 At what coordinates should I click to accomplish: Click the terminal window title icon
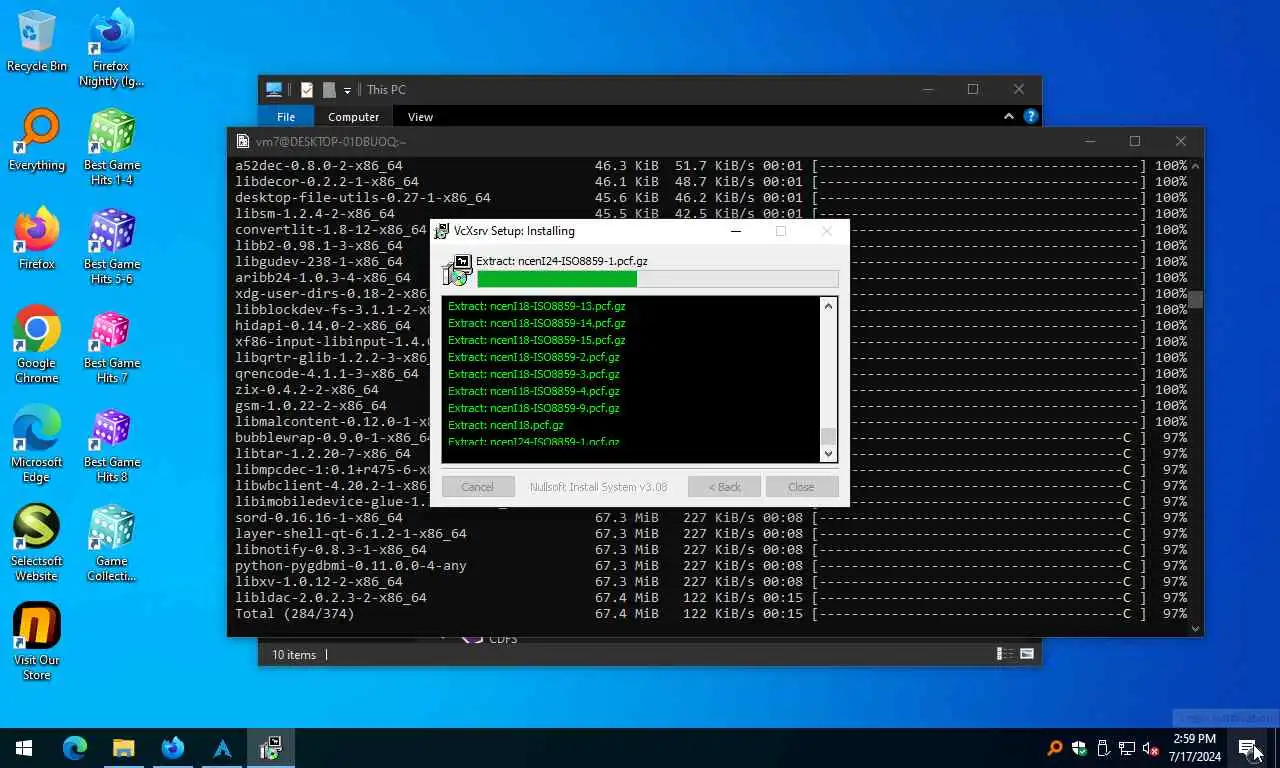point(243,141)
